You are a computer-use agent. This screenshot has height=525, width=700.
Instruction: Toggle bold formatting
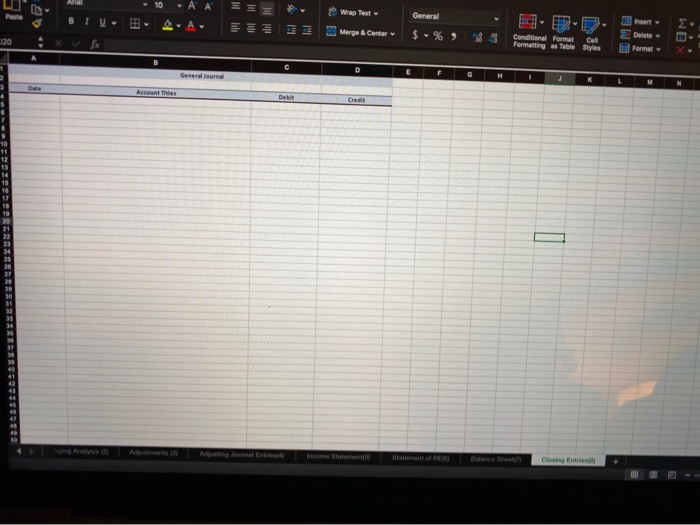pyautogui.click(x=71, y=21)
